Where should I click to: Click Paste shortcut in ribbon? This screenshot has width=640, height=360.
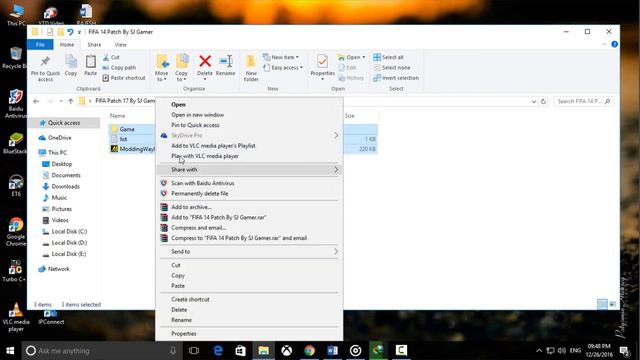pos(124,78)
